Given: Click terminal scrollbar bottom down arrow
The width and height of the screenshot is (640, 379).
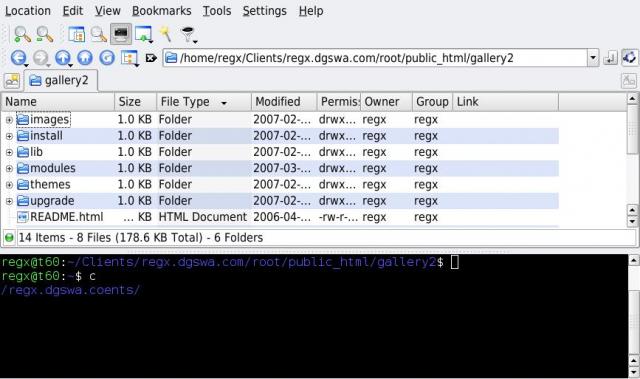Looking at the screenshot, I should coord(633,372).
